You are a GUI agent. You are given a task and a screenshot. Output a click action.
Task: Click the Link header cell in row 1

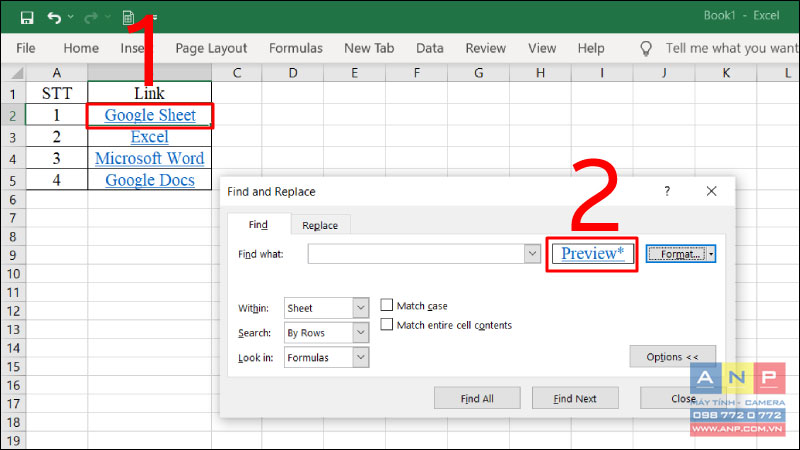pyautogui.click(x=149, y=93)
